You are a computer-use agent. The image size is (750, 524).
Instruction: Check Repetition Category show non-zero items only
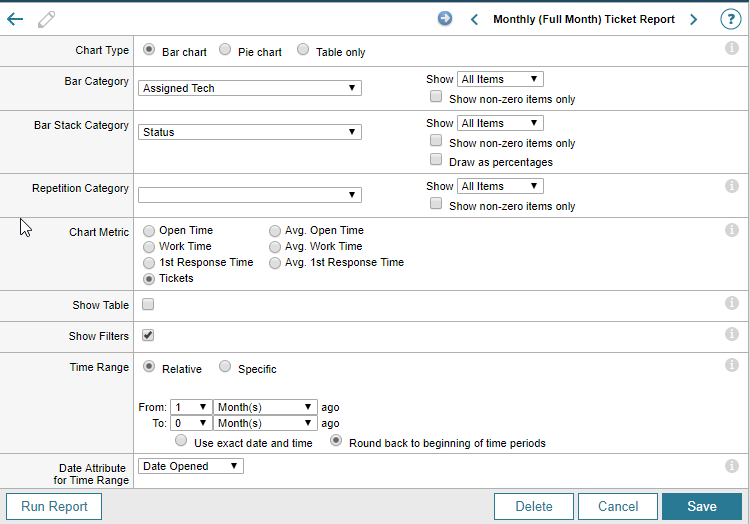click(436, 203)
